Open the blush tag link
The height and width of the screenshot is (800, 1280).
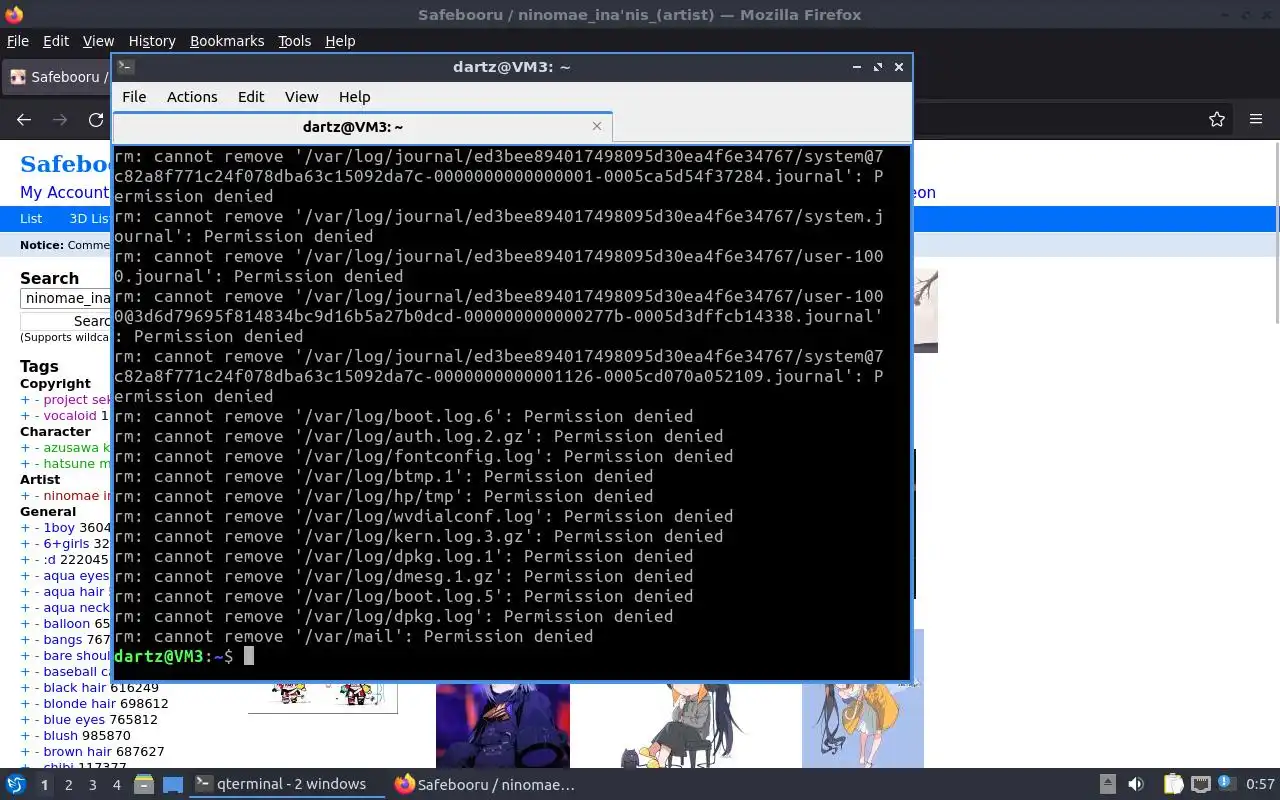[x=60, y=735]
